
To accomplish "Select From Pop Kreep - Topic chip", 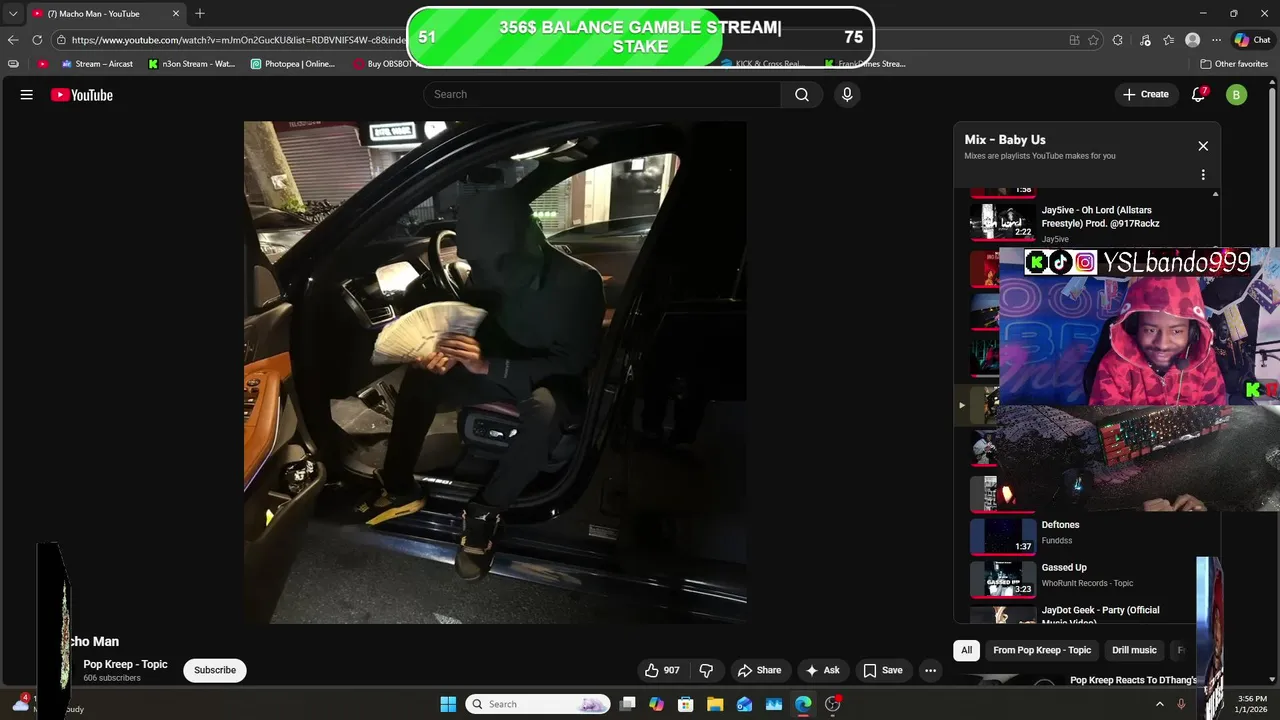I will click(x=1042, y=650).
